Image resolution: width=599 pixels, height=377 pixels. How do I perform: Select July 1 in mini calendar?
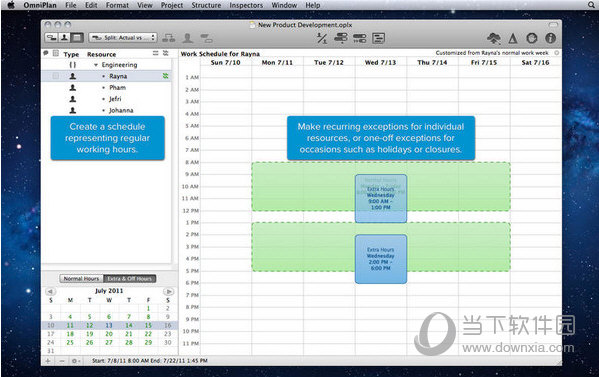[148, 308]
